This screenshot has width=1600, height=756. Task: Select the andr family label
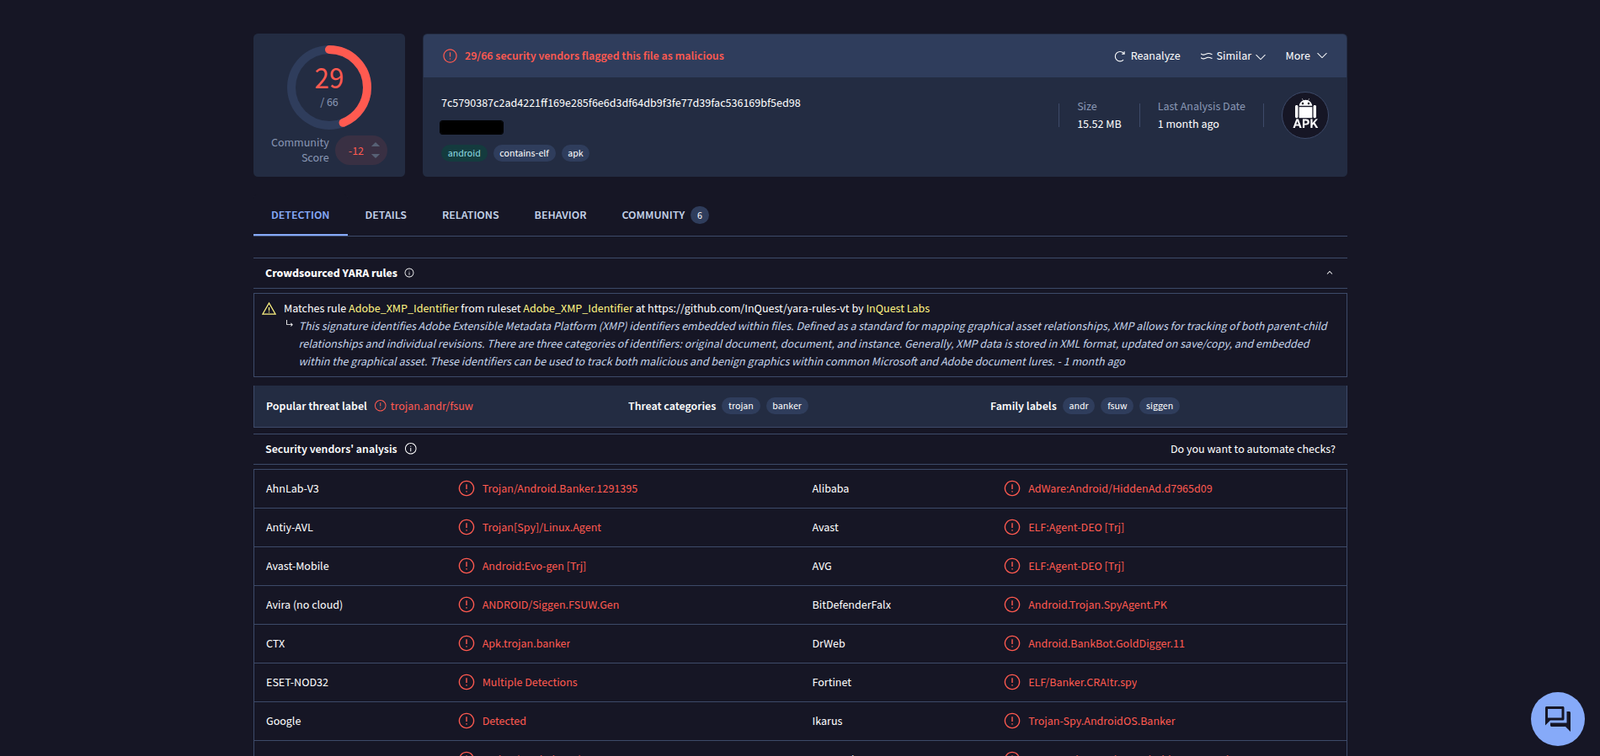click(1078, 406)
